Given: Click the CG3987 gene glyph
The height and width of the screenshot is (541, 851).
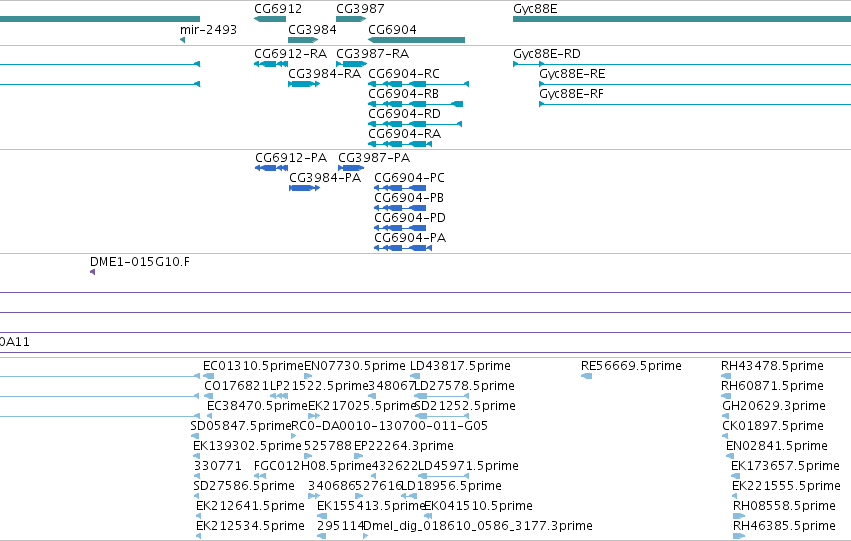Looking at the screenshot, I should click(351, 19).
